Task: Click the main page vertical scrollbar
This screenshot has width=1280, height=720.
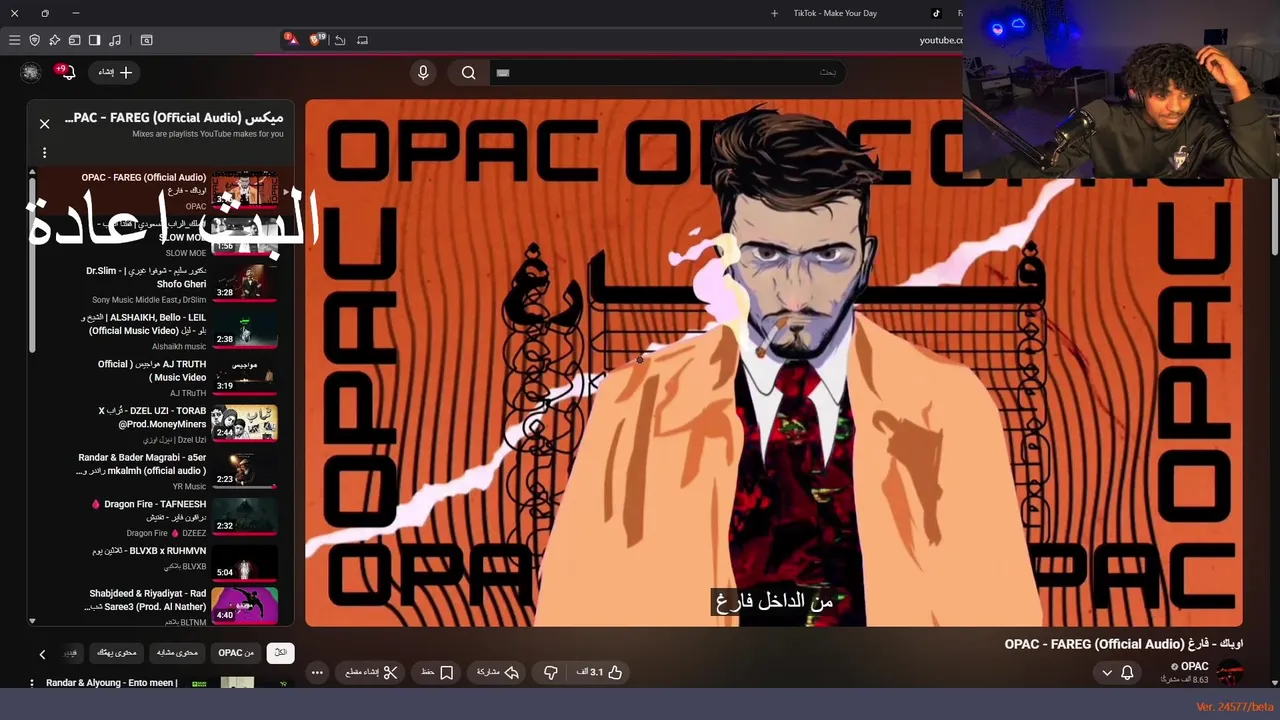Action: tap(1275, 215)
